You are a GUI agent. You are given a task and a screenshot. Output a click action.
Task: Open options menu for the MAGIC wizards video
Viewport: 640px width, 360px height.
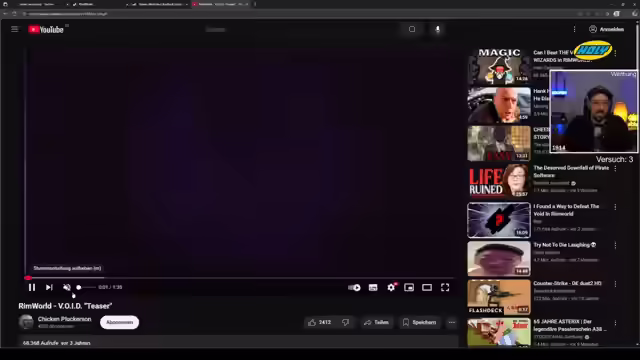tap(615, 53)
